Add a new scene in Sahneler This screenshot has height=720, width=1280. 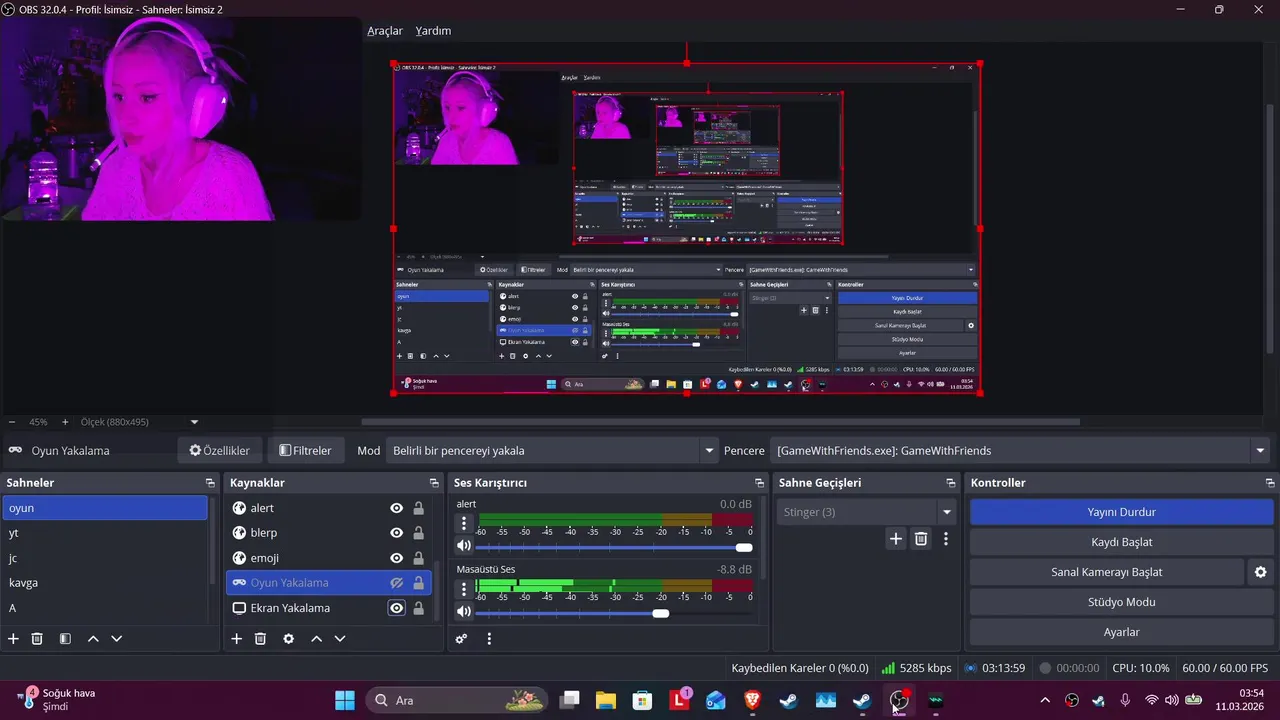(x=13, y=638)
